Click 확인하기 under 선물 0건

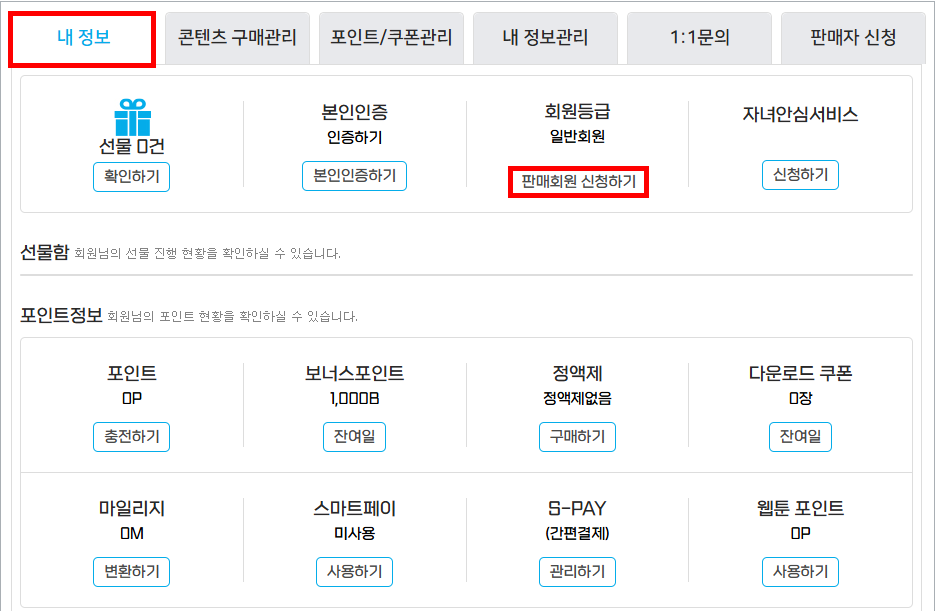click(x=131, y=177)
